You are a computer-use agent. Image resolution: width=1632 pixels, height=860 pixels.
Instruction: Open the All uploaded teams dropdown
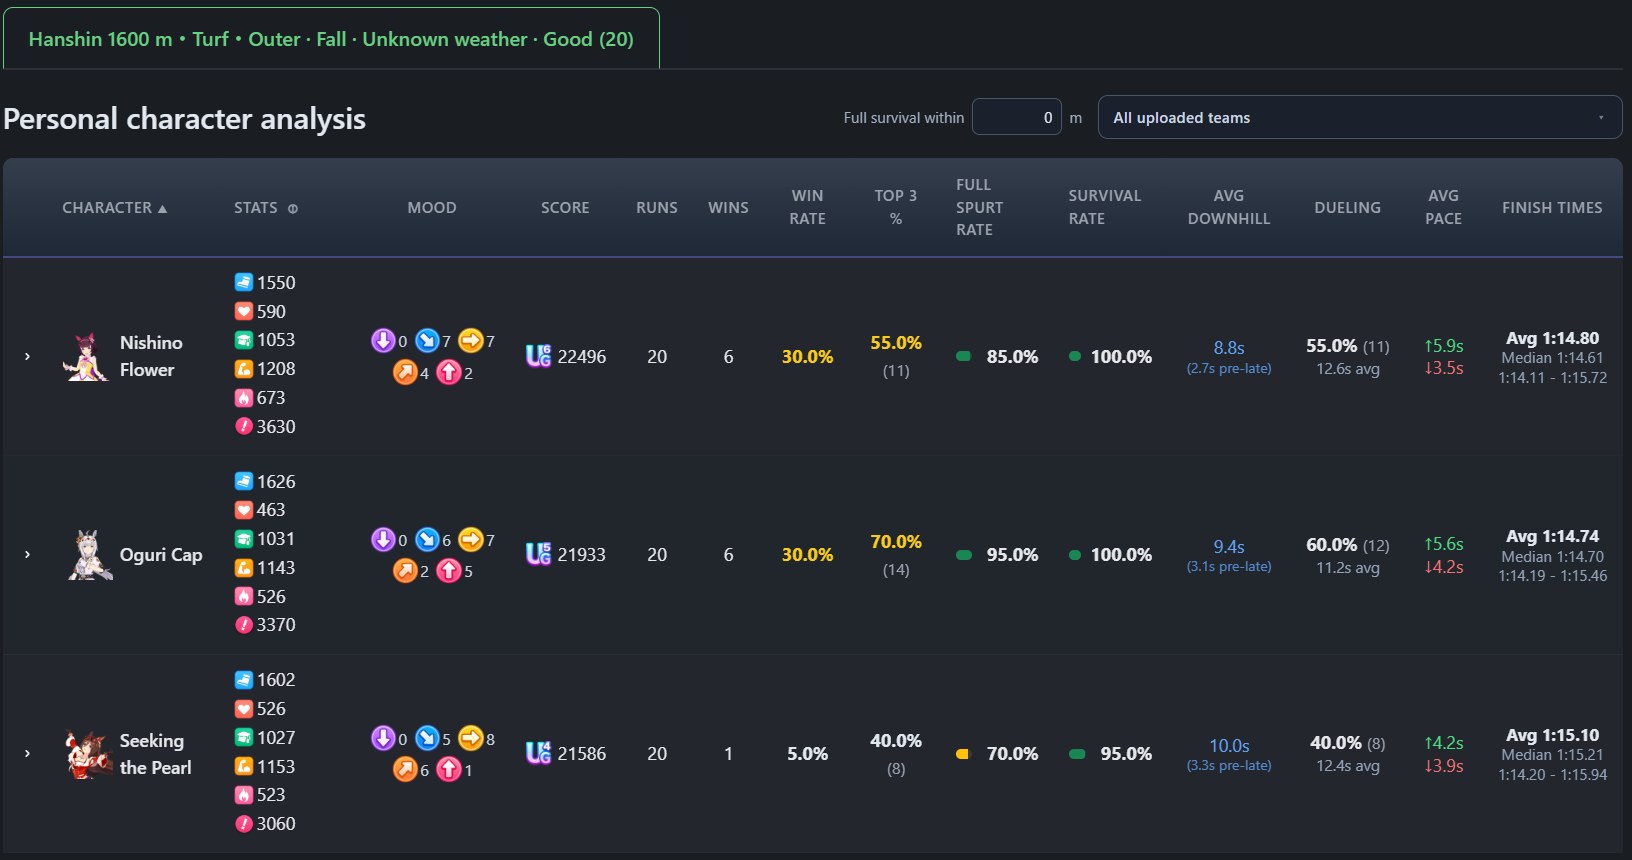click(x=1360, y=117)
